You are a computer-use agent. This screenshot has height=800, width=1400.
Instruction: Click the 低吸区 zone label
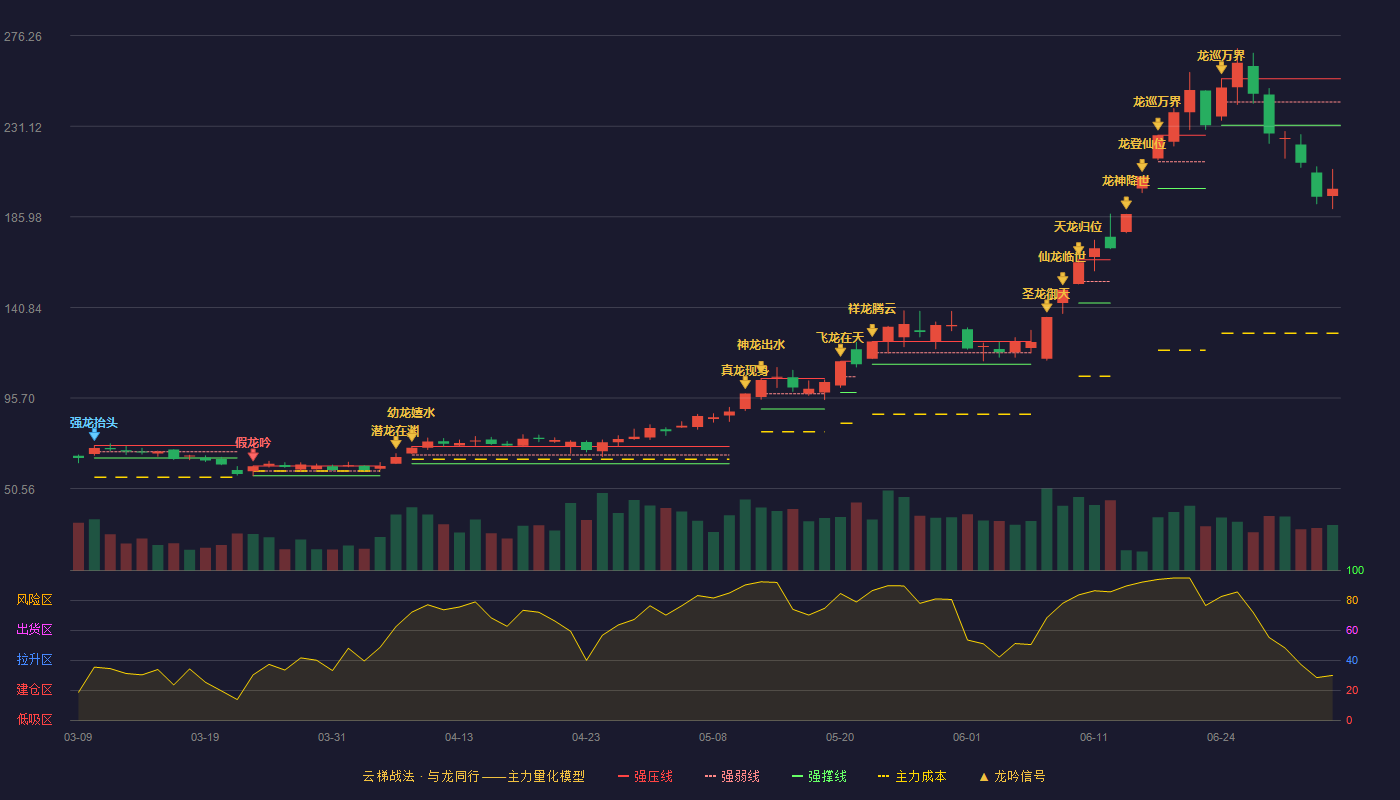[x=35, y=719]
